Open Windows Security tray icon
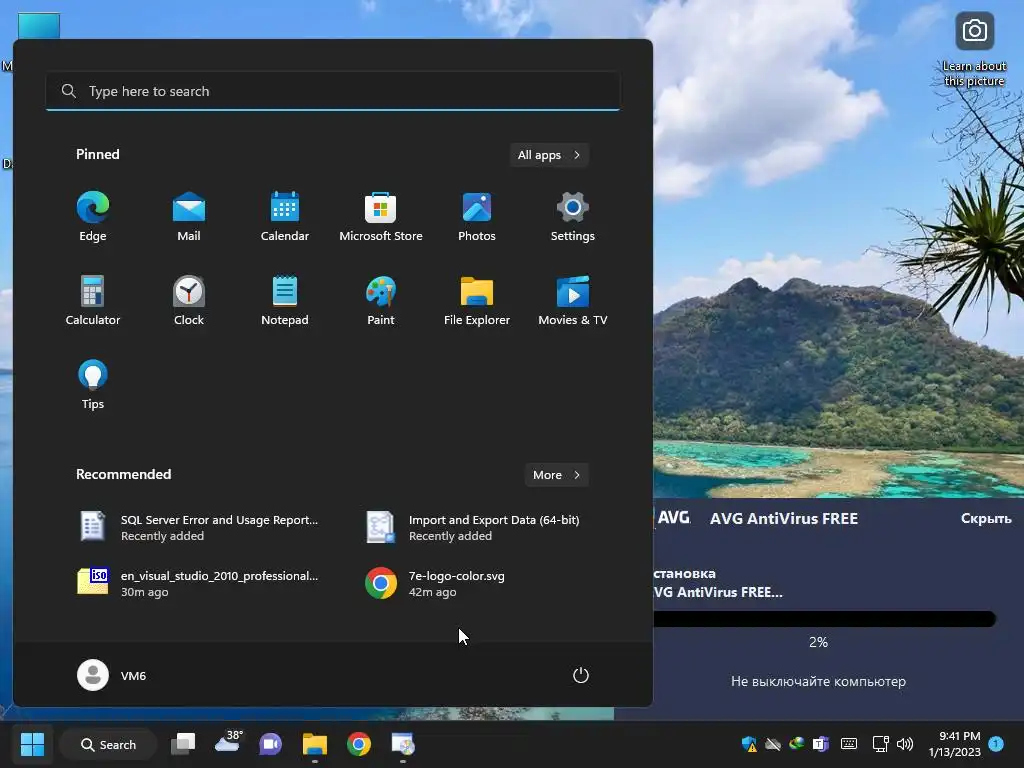The width and height of the screenshot is (1024, 768). pos(749,744)
